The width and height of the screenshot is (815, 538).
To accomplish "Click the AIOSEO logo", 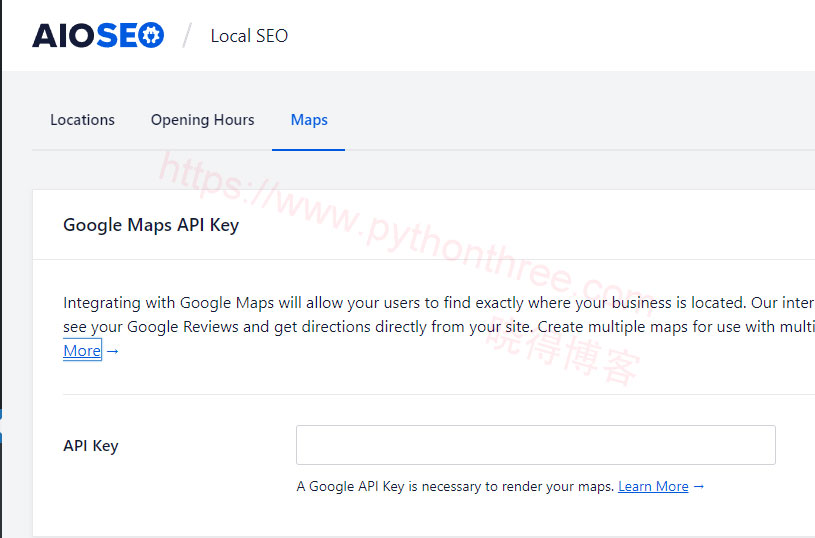I will click(x=98, y=36).
